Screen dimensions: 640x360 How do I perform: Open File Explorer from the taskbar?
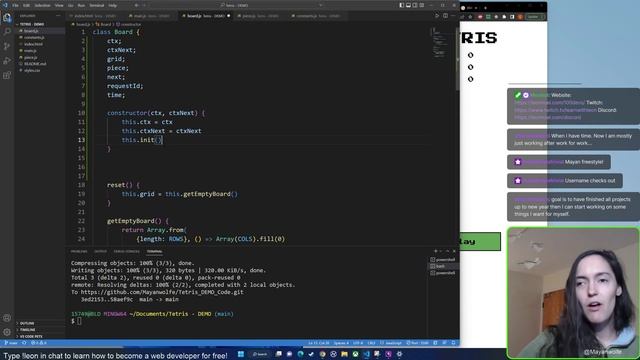(344, 354)
